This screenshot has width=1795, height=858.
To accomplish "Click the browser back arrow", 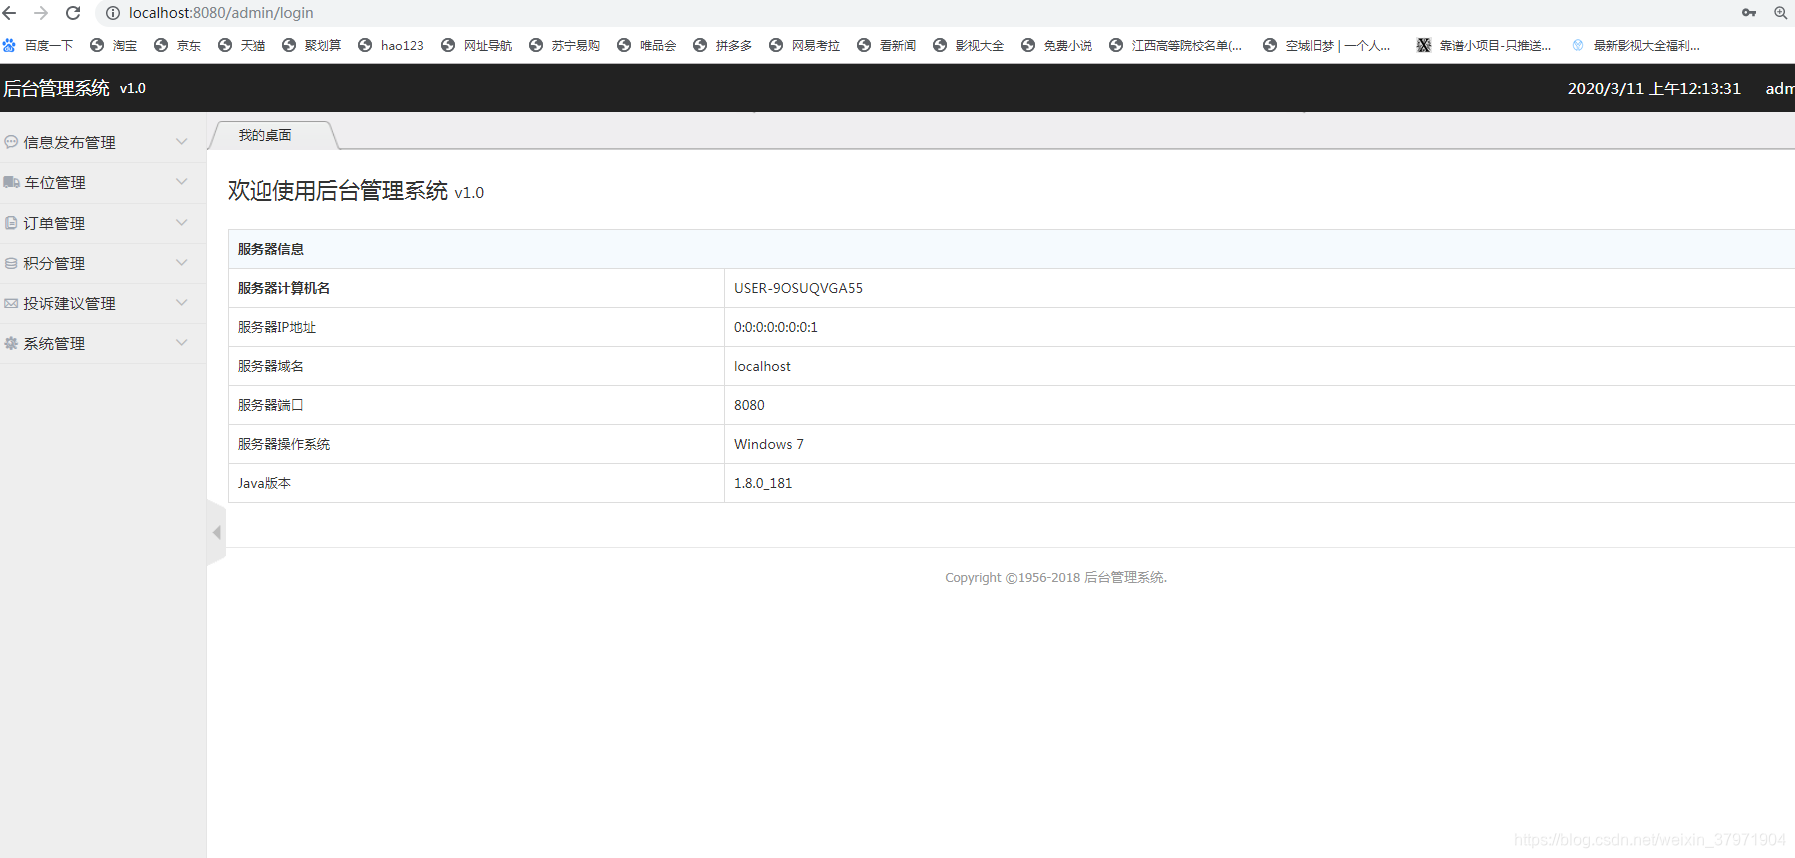I will [x=10, y=13].
